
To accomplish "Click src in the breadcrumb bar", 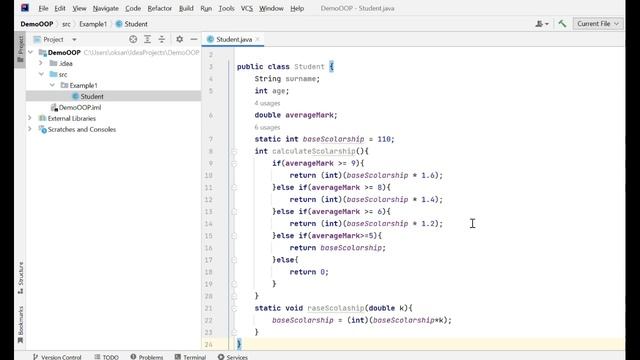I will point(66,24).
